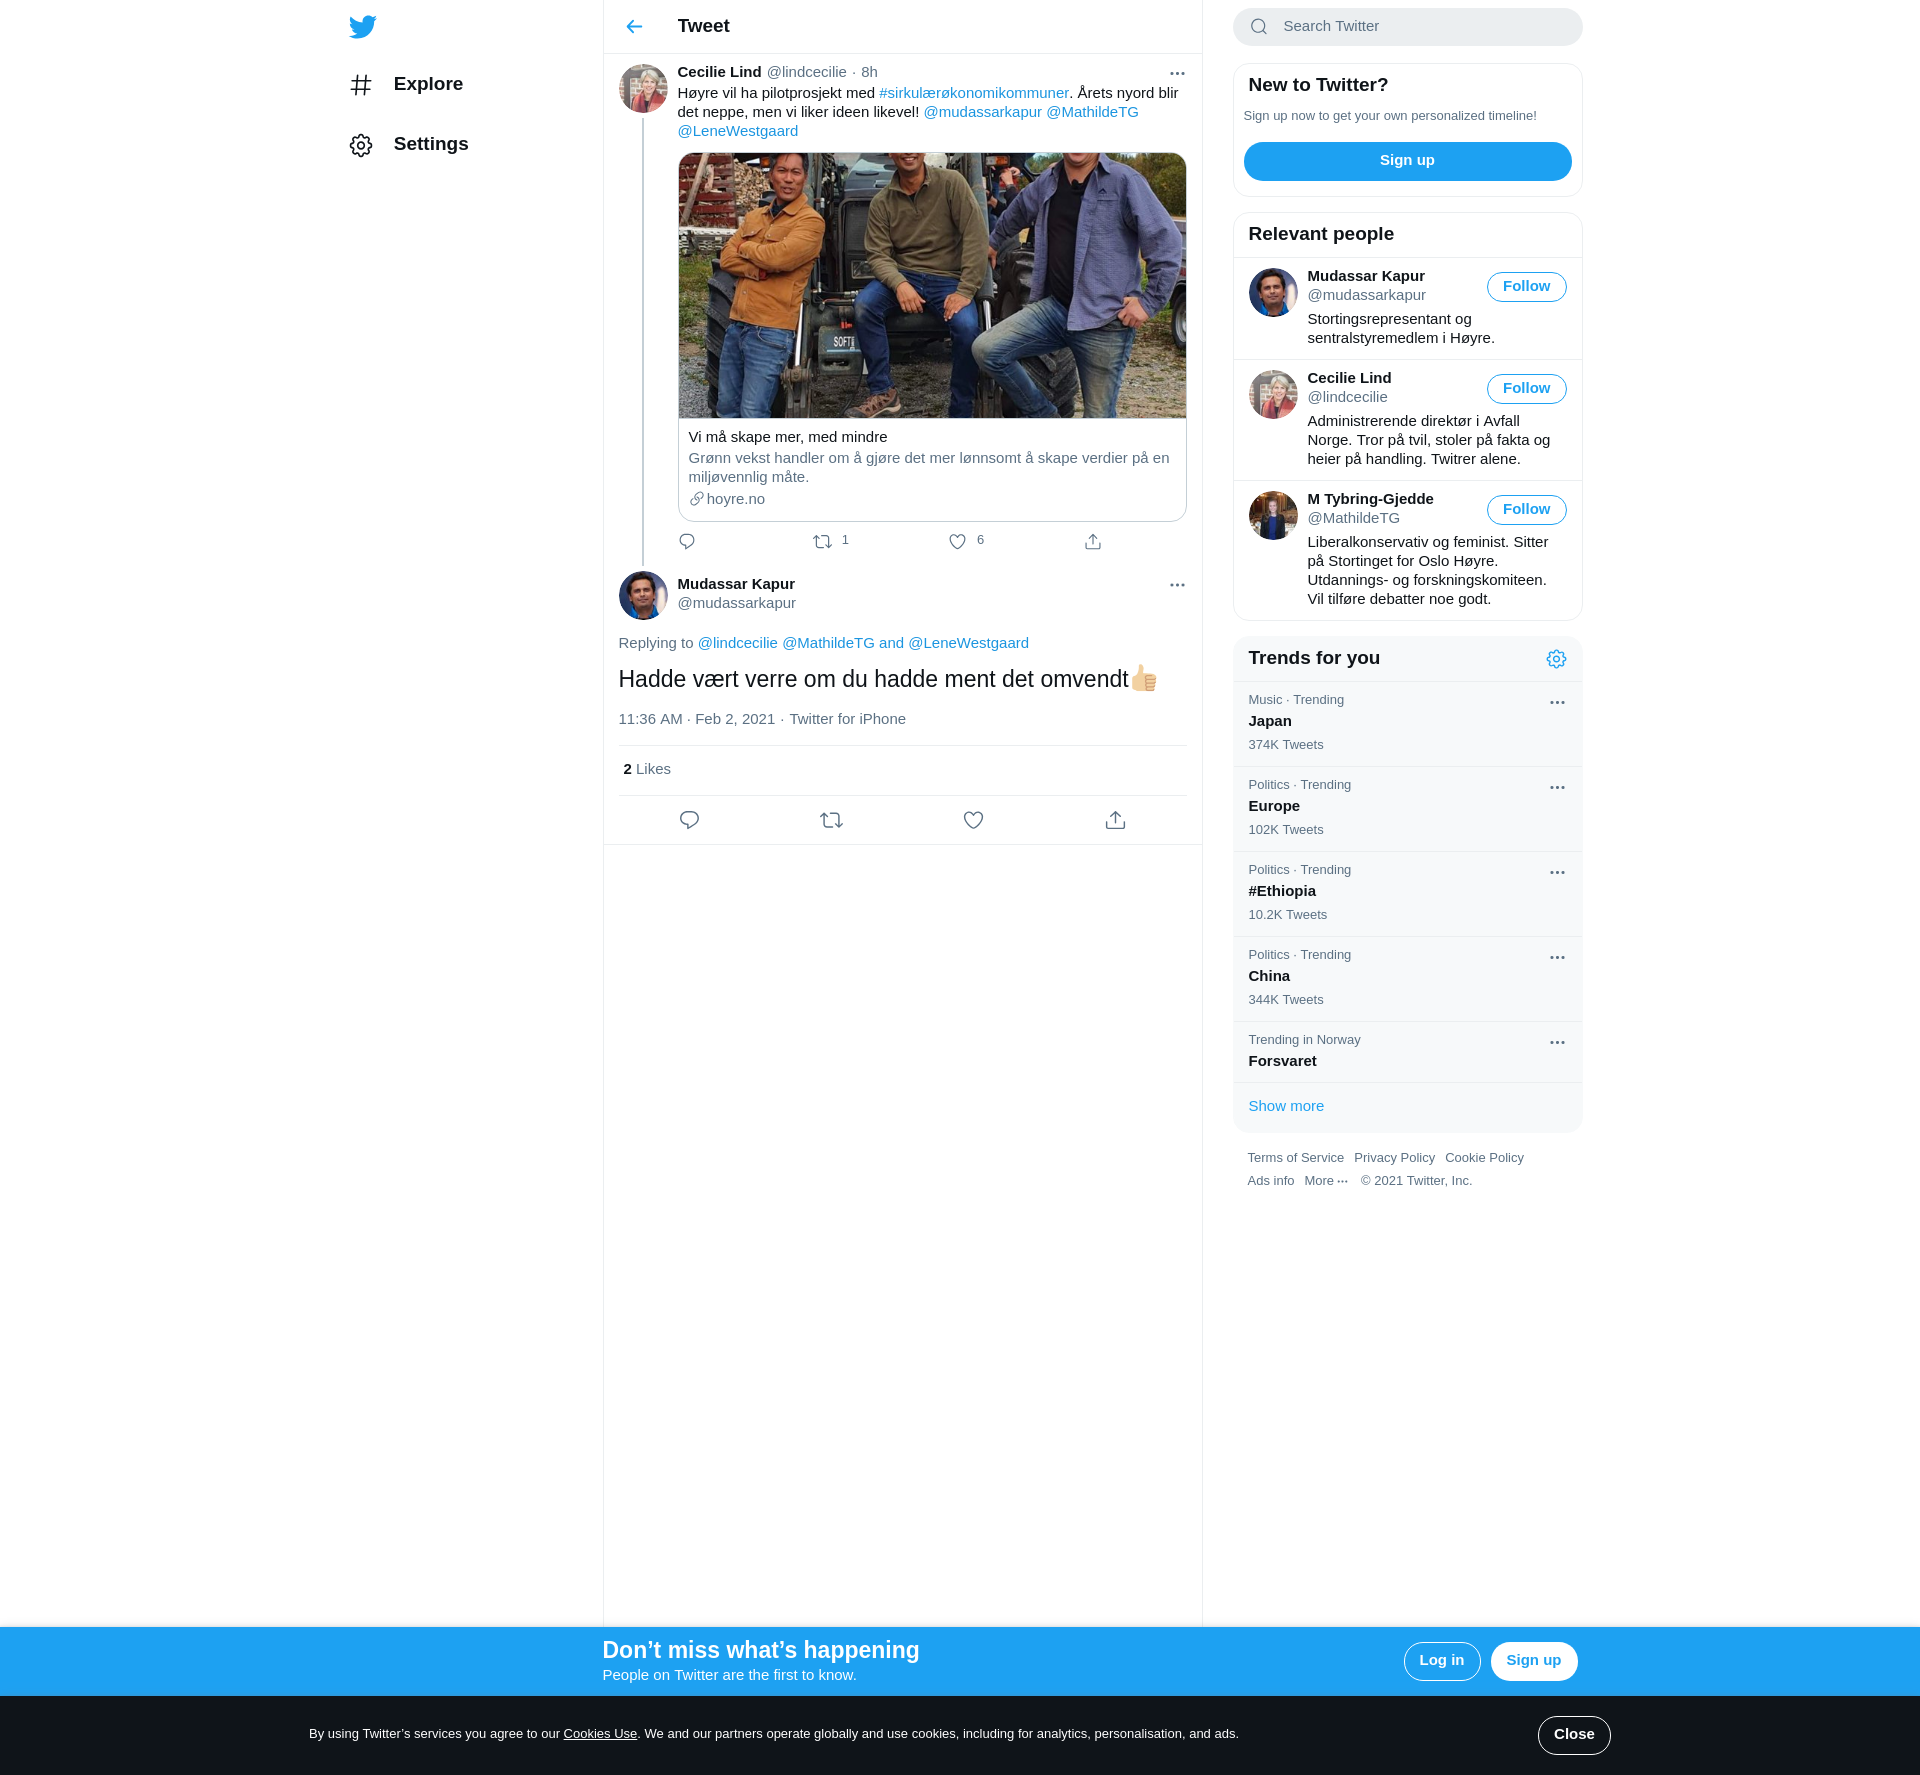1920x1775 pixels.
Task: Click the Search Twitter field
Action: 1407,27
